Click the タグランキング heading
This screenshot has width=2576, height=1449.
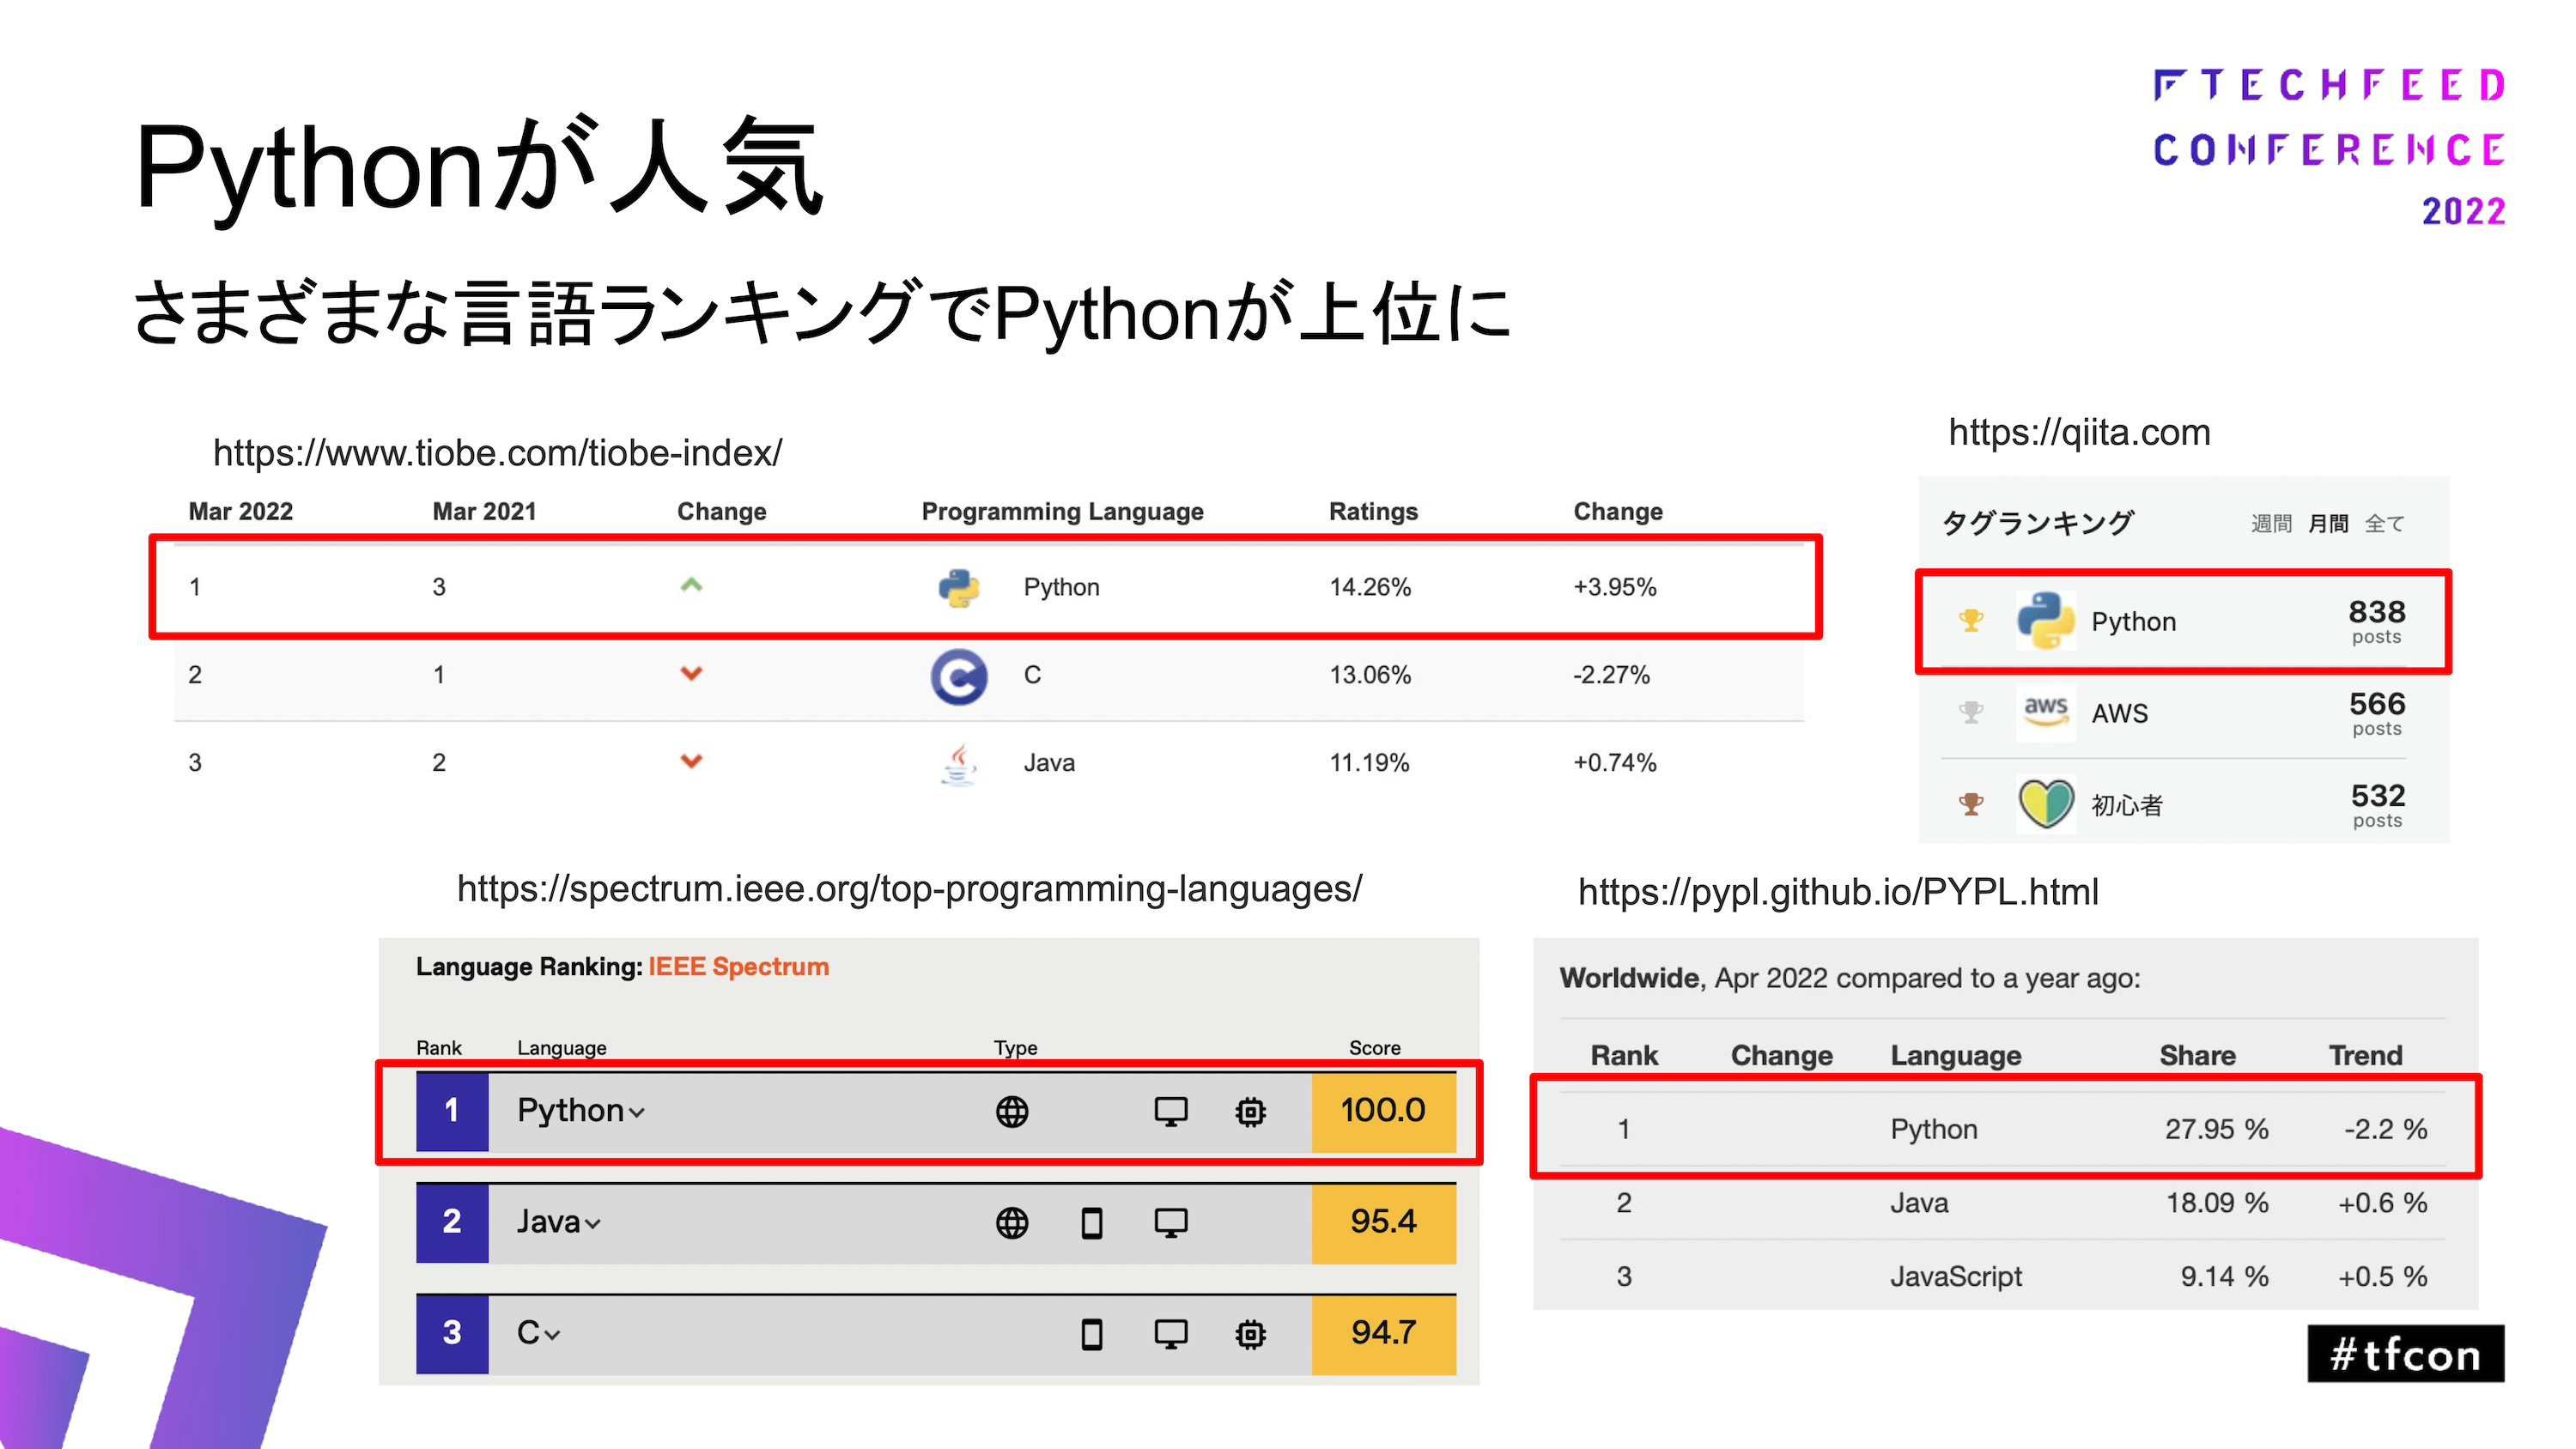(x=2037, y=523)
